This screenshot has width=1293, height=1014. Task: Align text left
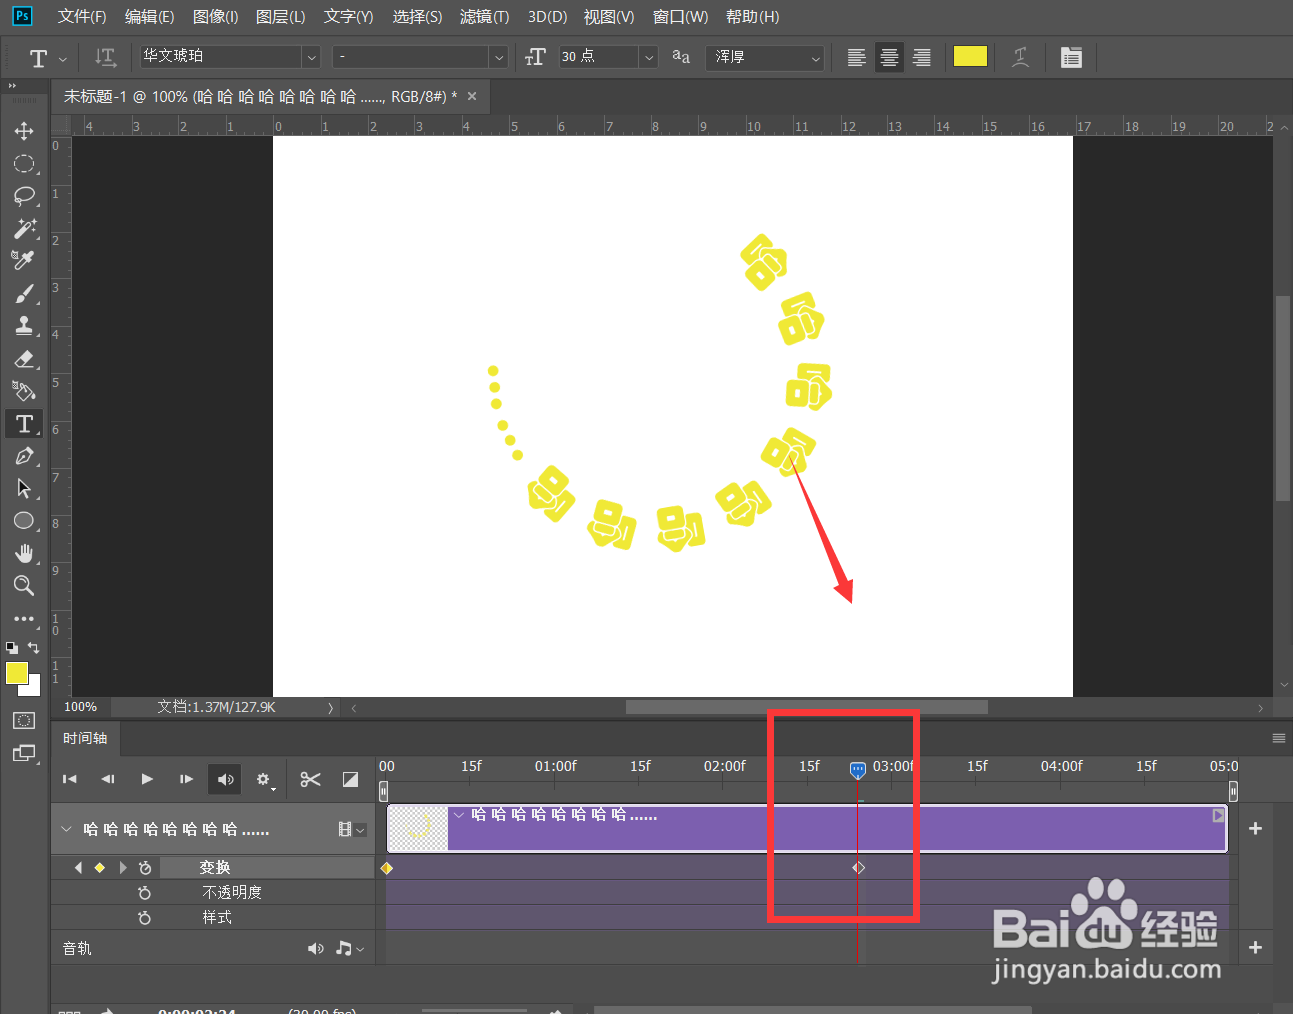pos(856,57)
